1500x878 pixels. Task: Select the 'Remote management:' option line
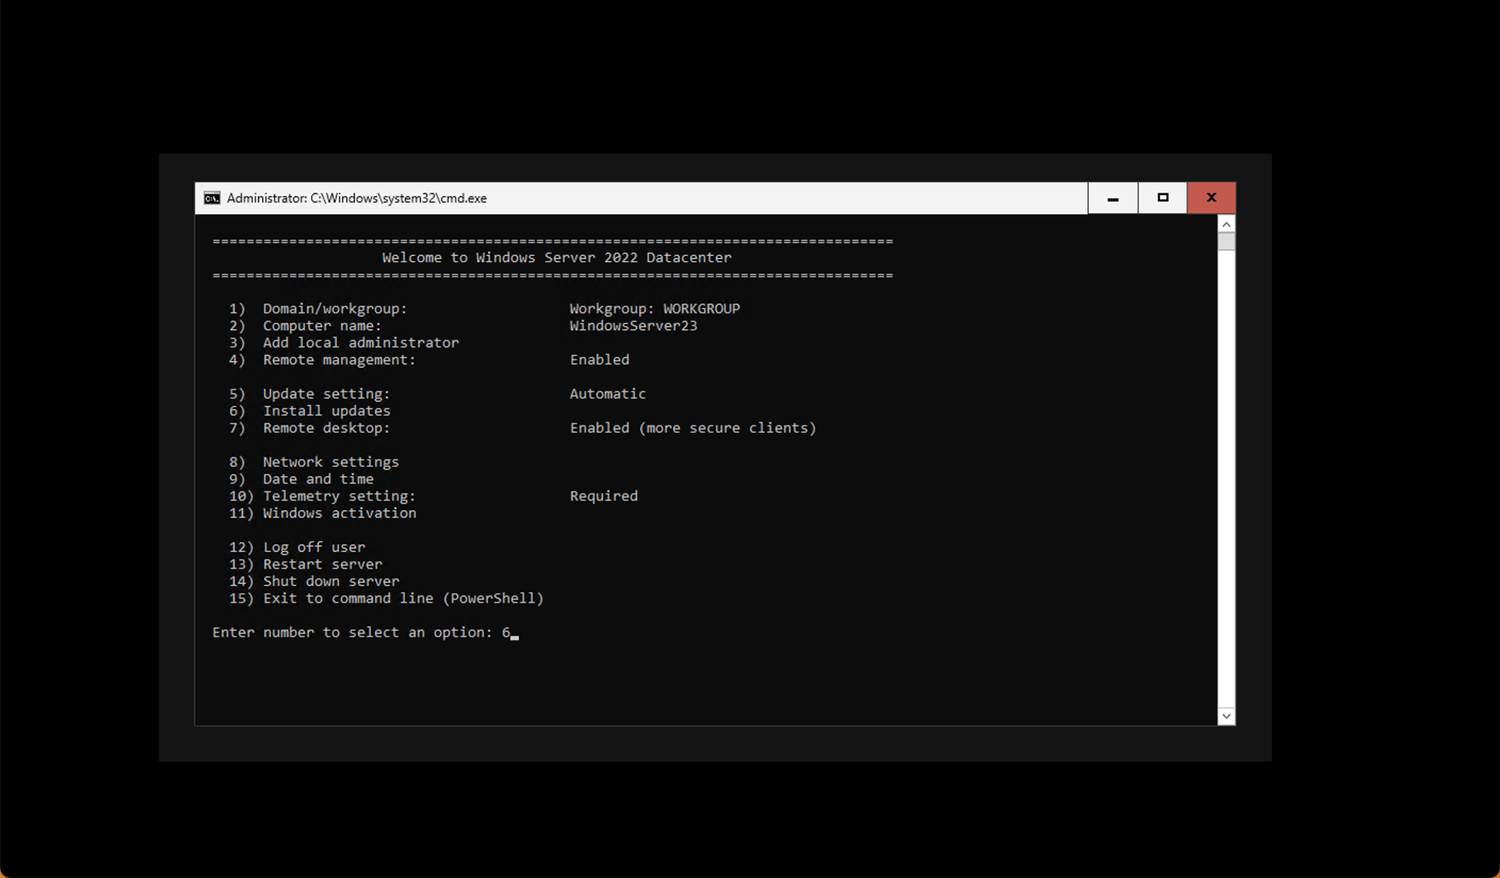[322, 360]
